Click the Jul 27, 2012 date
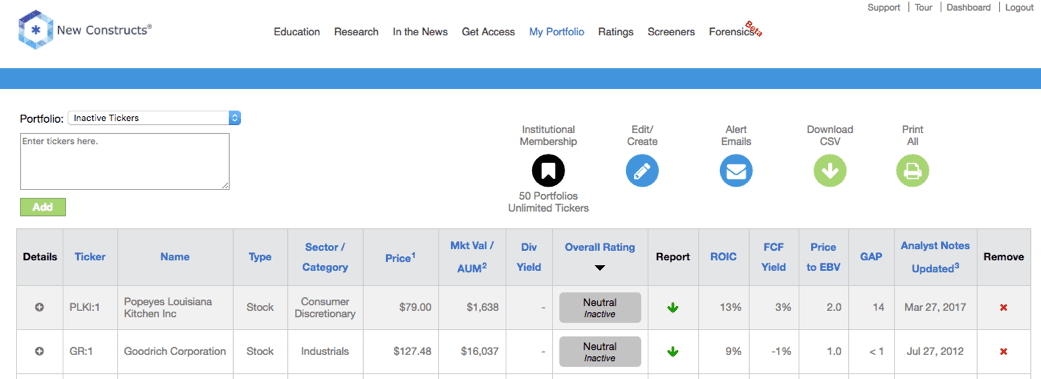 pyautogui.click(x=935, y=352)
